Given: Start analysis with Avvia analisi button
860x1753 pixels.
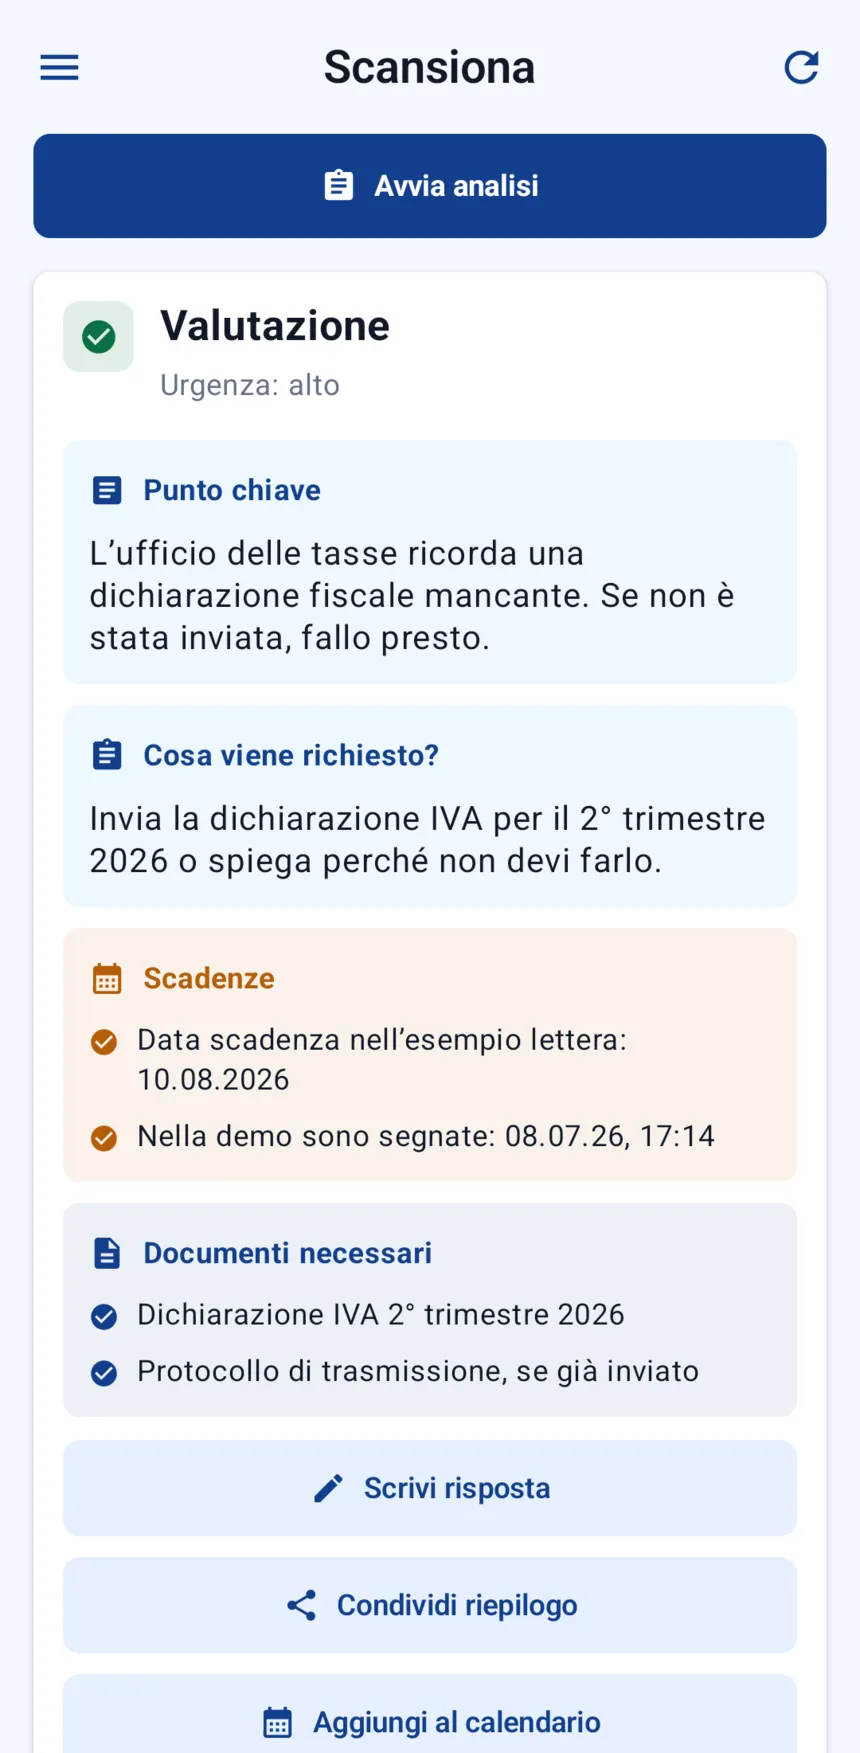Looking at the screenshot, I should pos(430,186).
